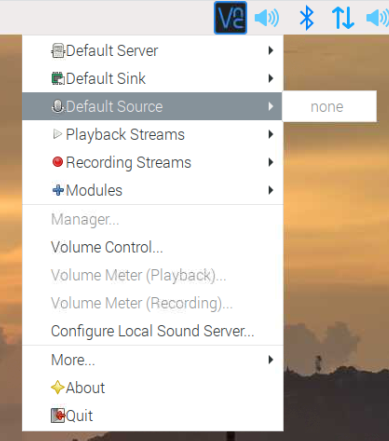Click the yellow star About icon
The height and width of the screenshot is (441, 389).
click(58, 387)
